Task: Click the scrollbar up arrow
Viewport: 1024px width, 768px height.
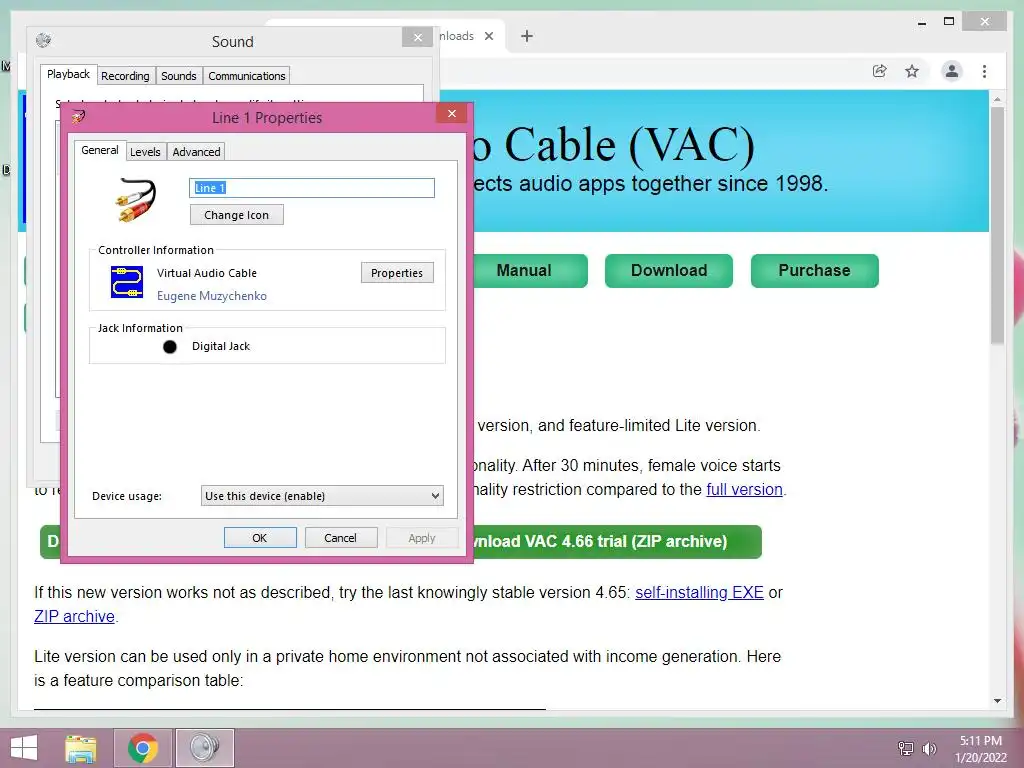Action: (x=997, y=99)
